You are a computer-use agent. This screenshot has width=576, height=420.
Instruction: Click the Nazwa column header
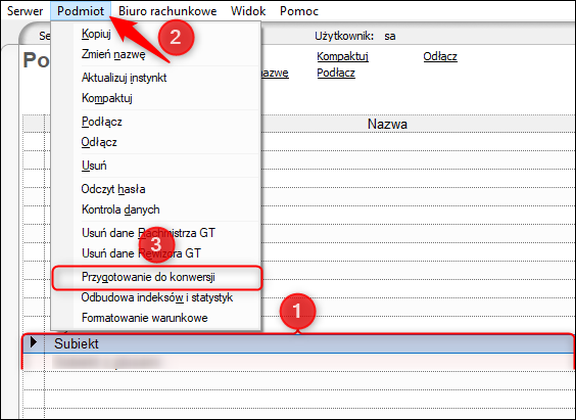[x=387, y=124]
